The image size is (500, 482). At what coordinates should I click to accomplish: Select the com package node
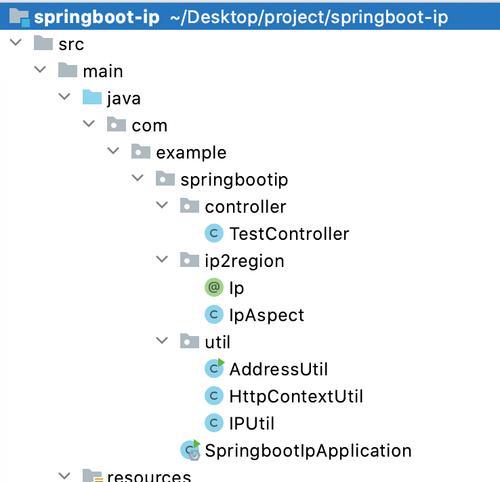pyautogui.click(x=149, y=126)
